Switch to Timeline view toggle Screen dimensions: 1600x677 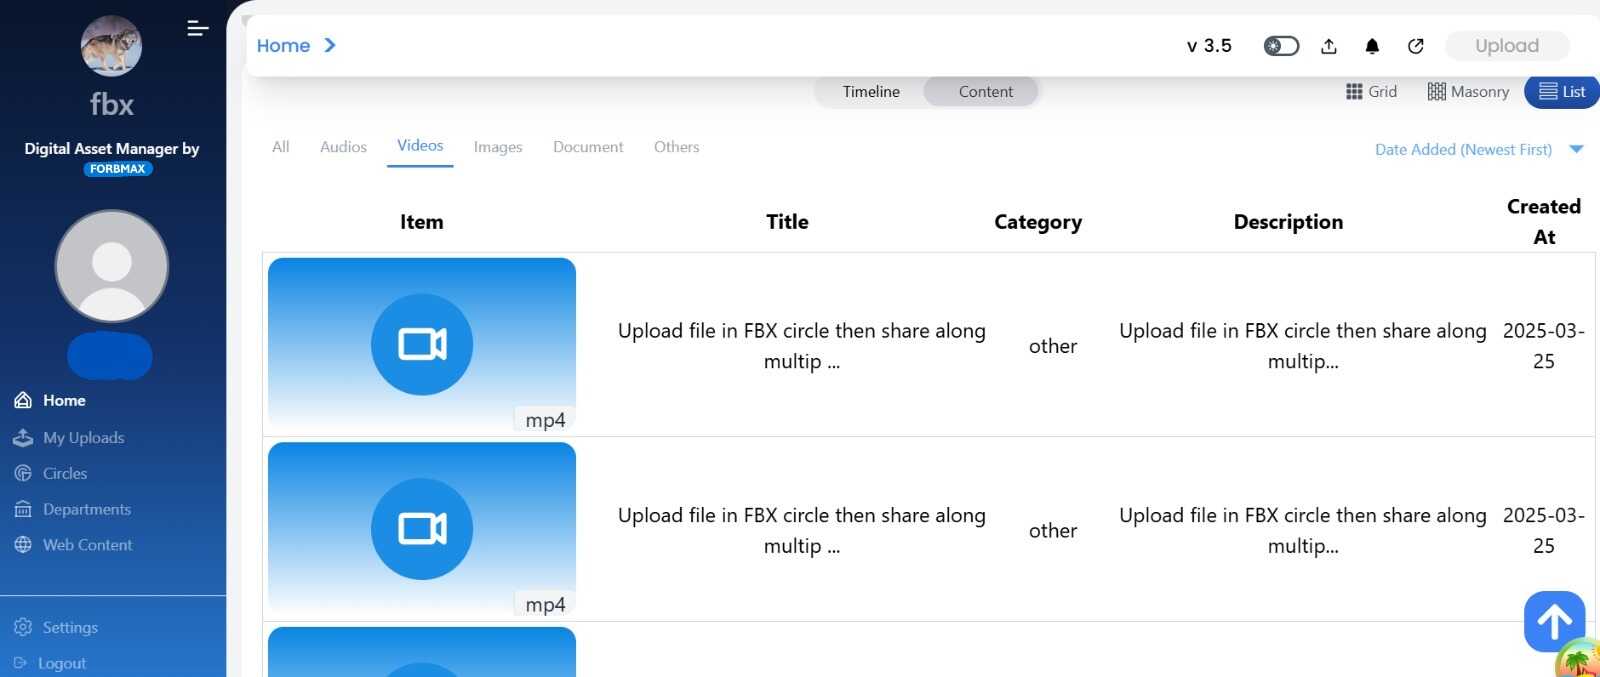click(870, 92)
